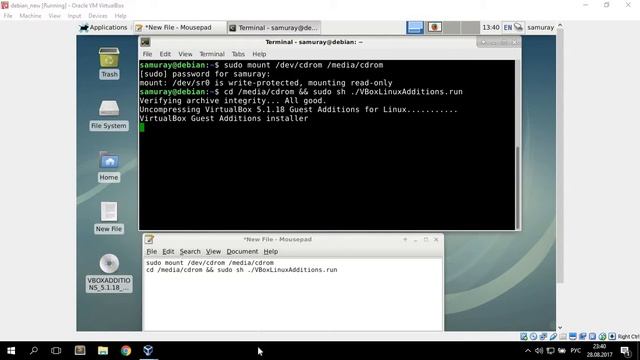The height and width of the screenshot is (360, 640).
Task: Open the File System desktop icon
Action: pyautogui.click(x=109, y=115)
